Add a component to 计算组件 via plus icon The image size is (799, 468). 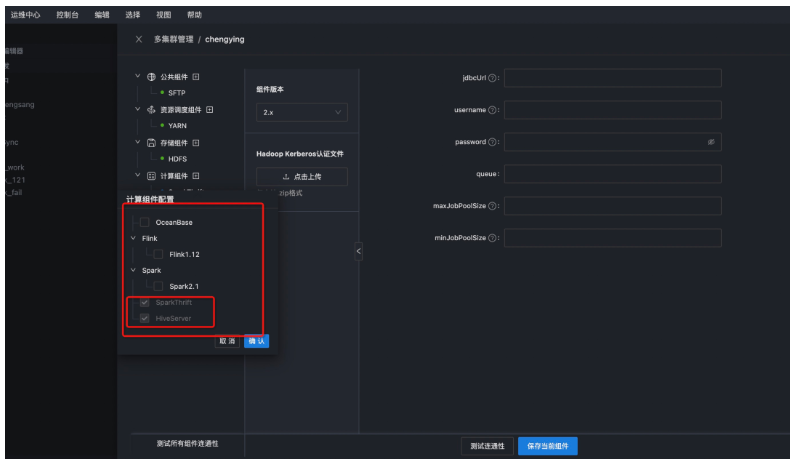tap(196, 176)
